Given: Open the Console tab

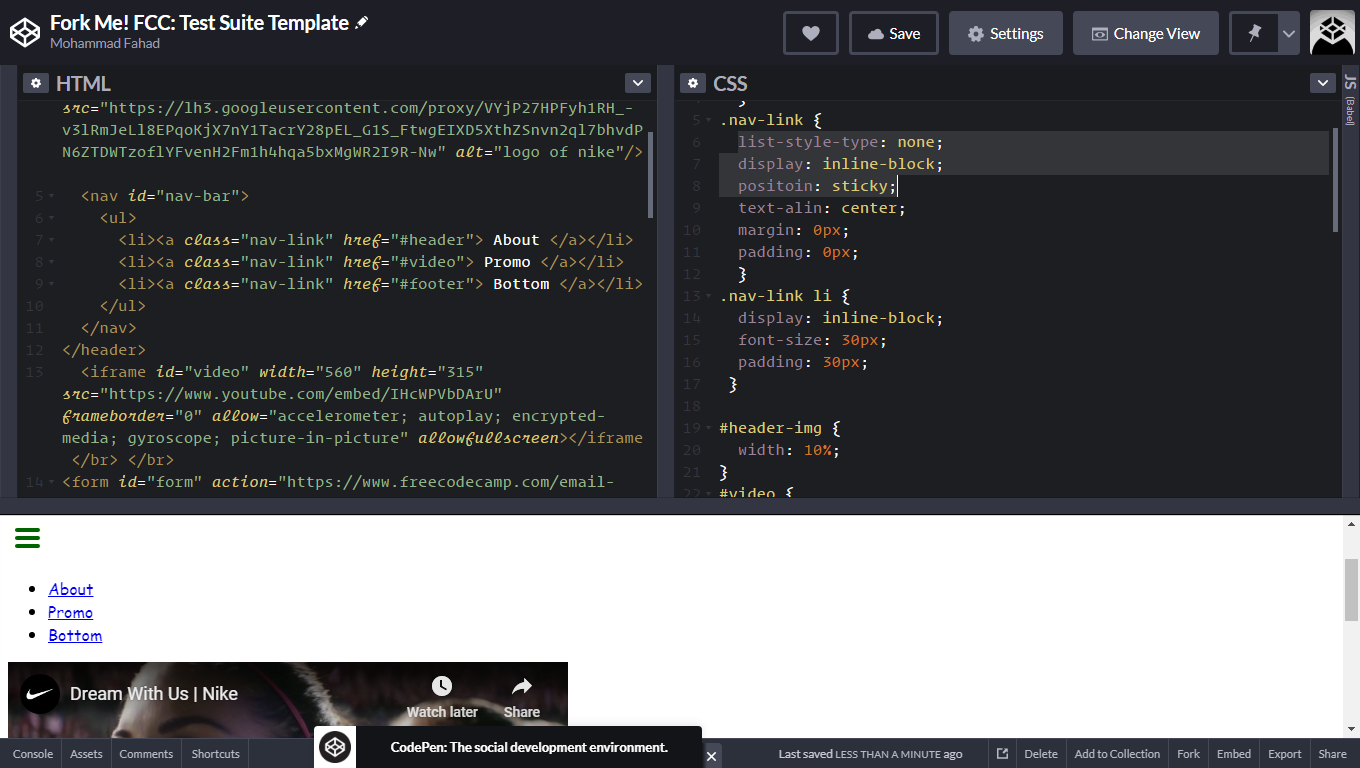Looking at the screenshot, I should coord(33,754).
